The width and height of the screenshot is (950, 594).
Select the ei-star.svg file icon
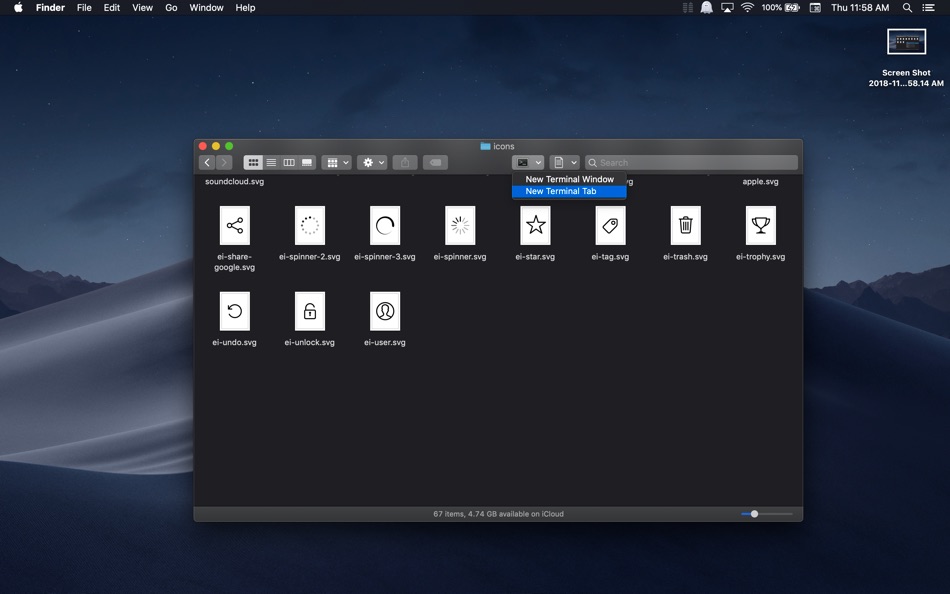536,225
